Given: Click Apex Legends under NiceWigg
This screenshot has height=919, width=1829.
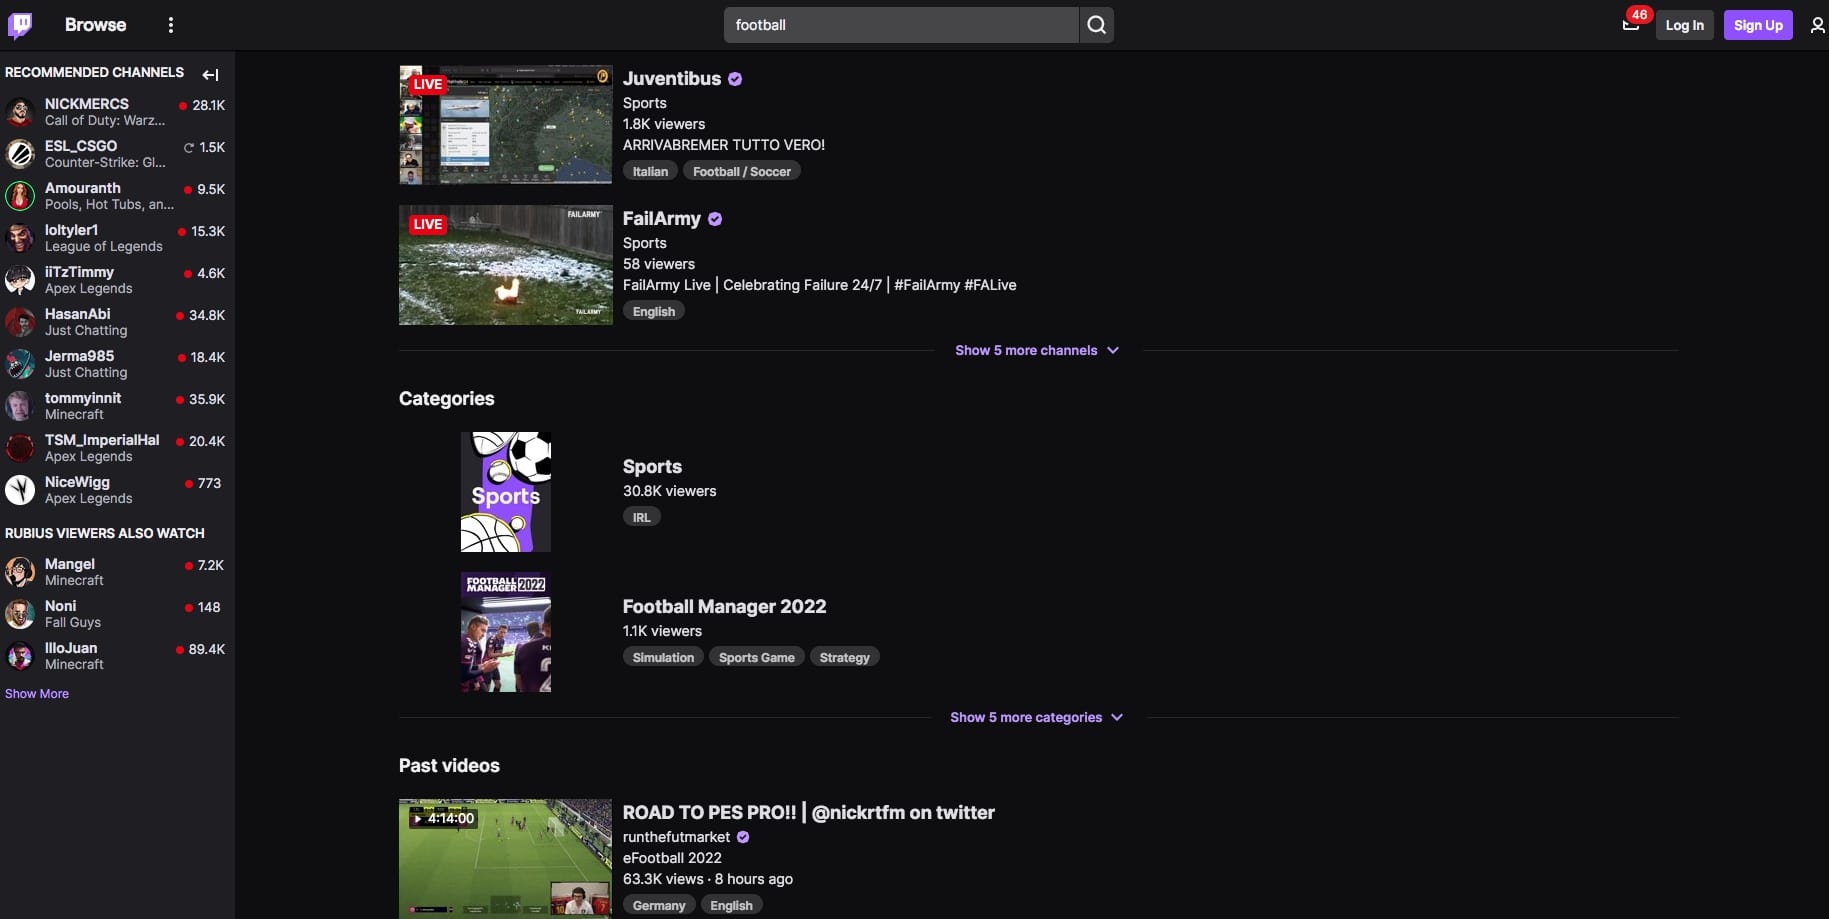Looking at the screenshot, I should tap(89, 499).
